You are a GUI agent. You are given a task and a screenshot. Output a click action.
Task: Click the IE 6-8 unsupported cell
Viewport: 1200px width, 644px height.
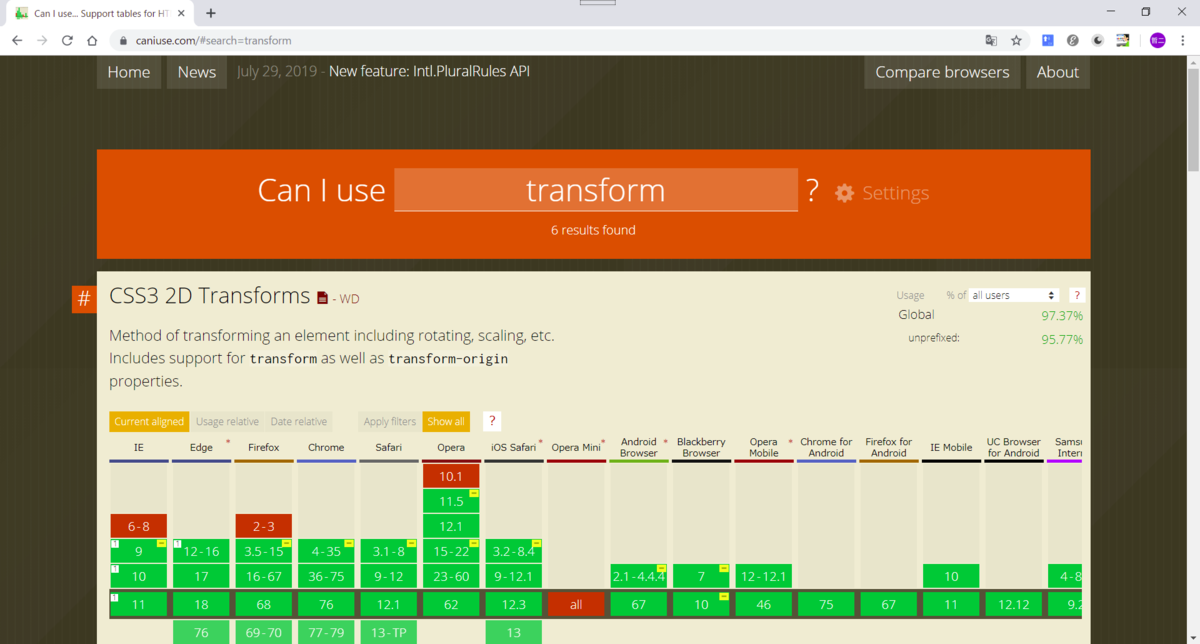point(138,526)
